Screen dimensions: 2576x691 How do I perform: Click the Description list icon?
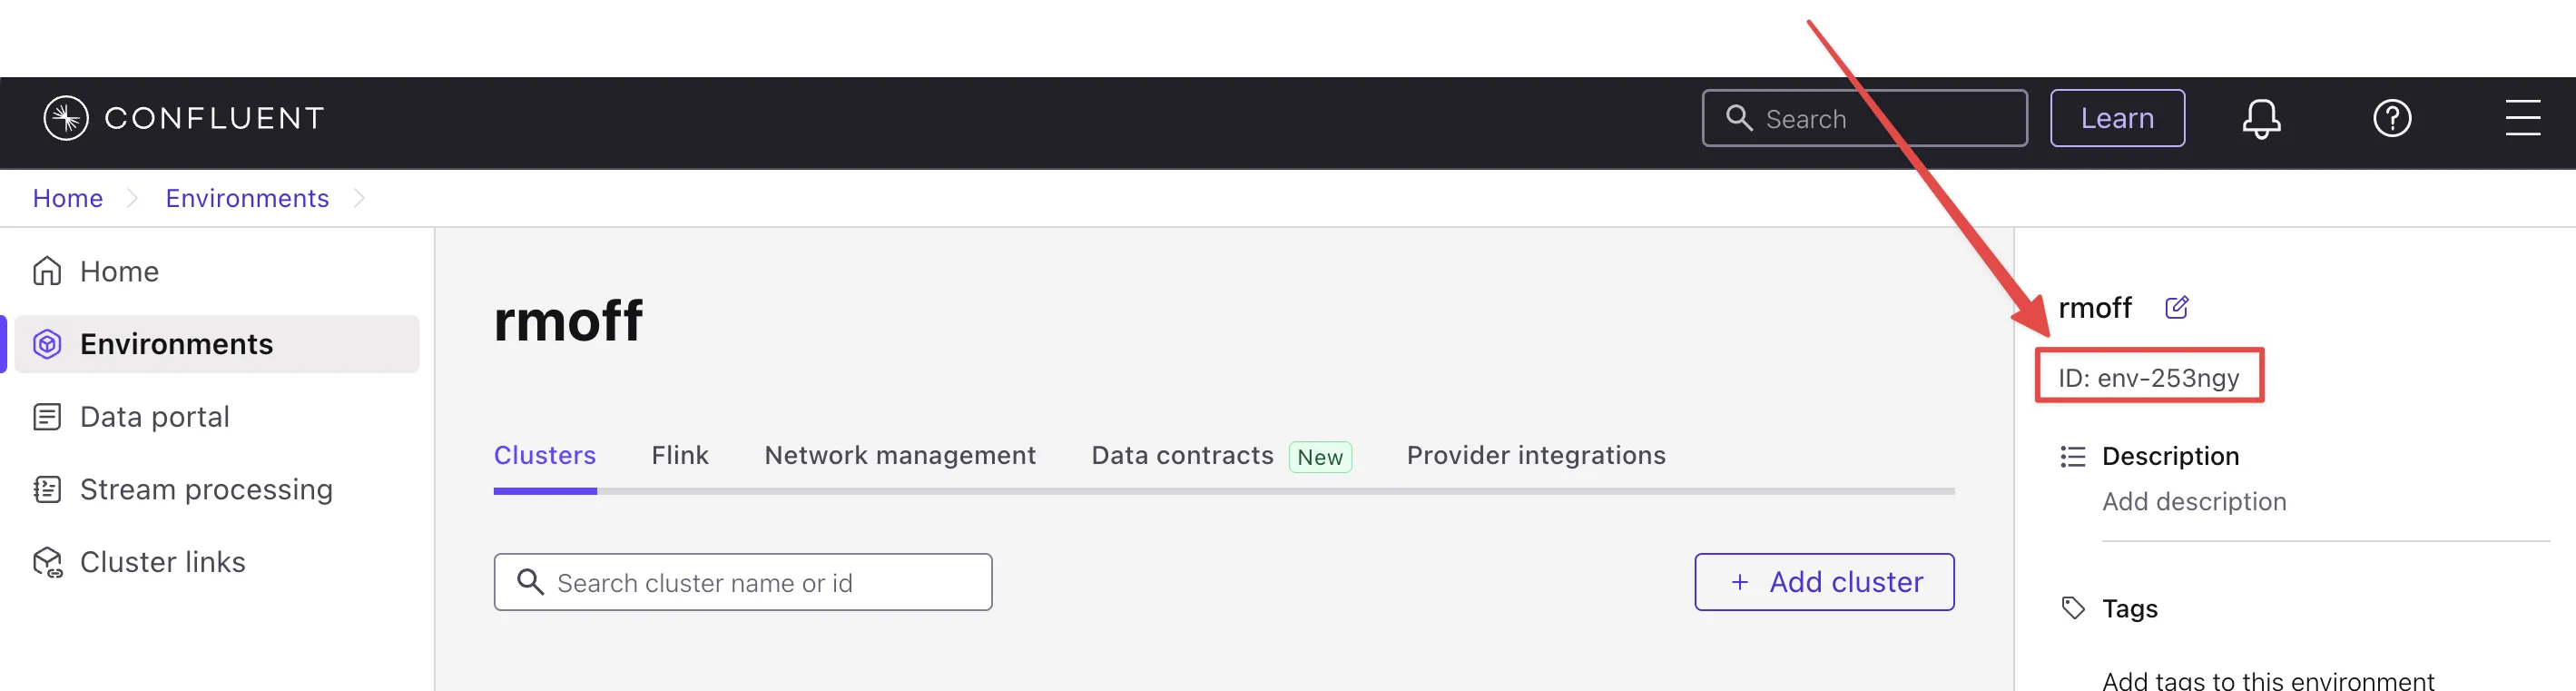pyautogui.click(x=2073, y=457)
